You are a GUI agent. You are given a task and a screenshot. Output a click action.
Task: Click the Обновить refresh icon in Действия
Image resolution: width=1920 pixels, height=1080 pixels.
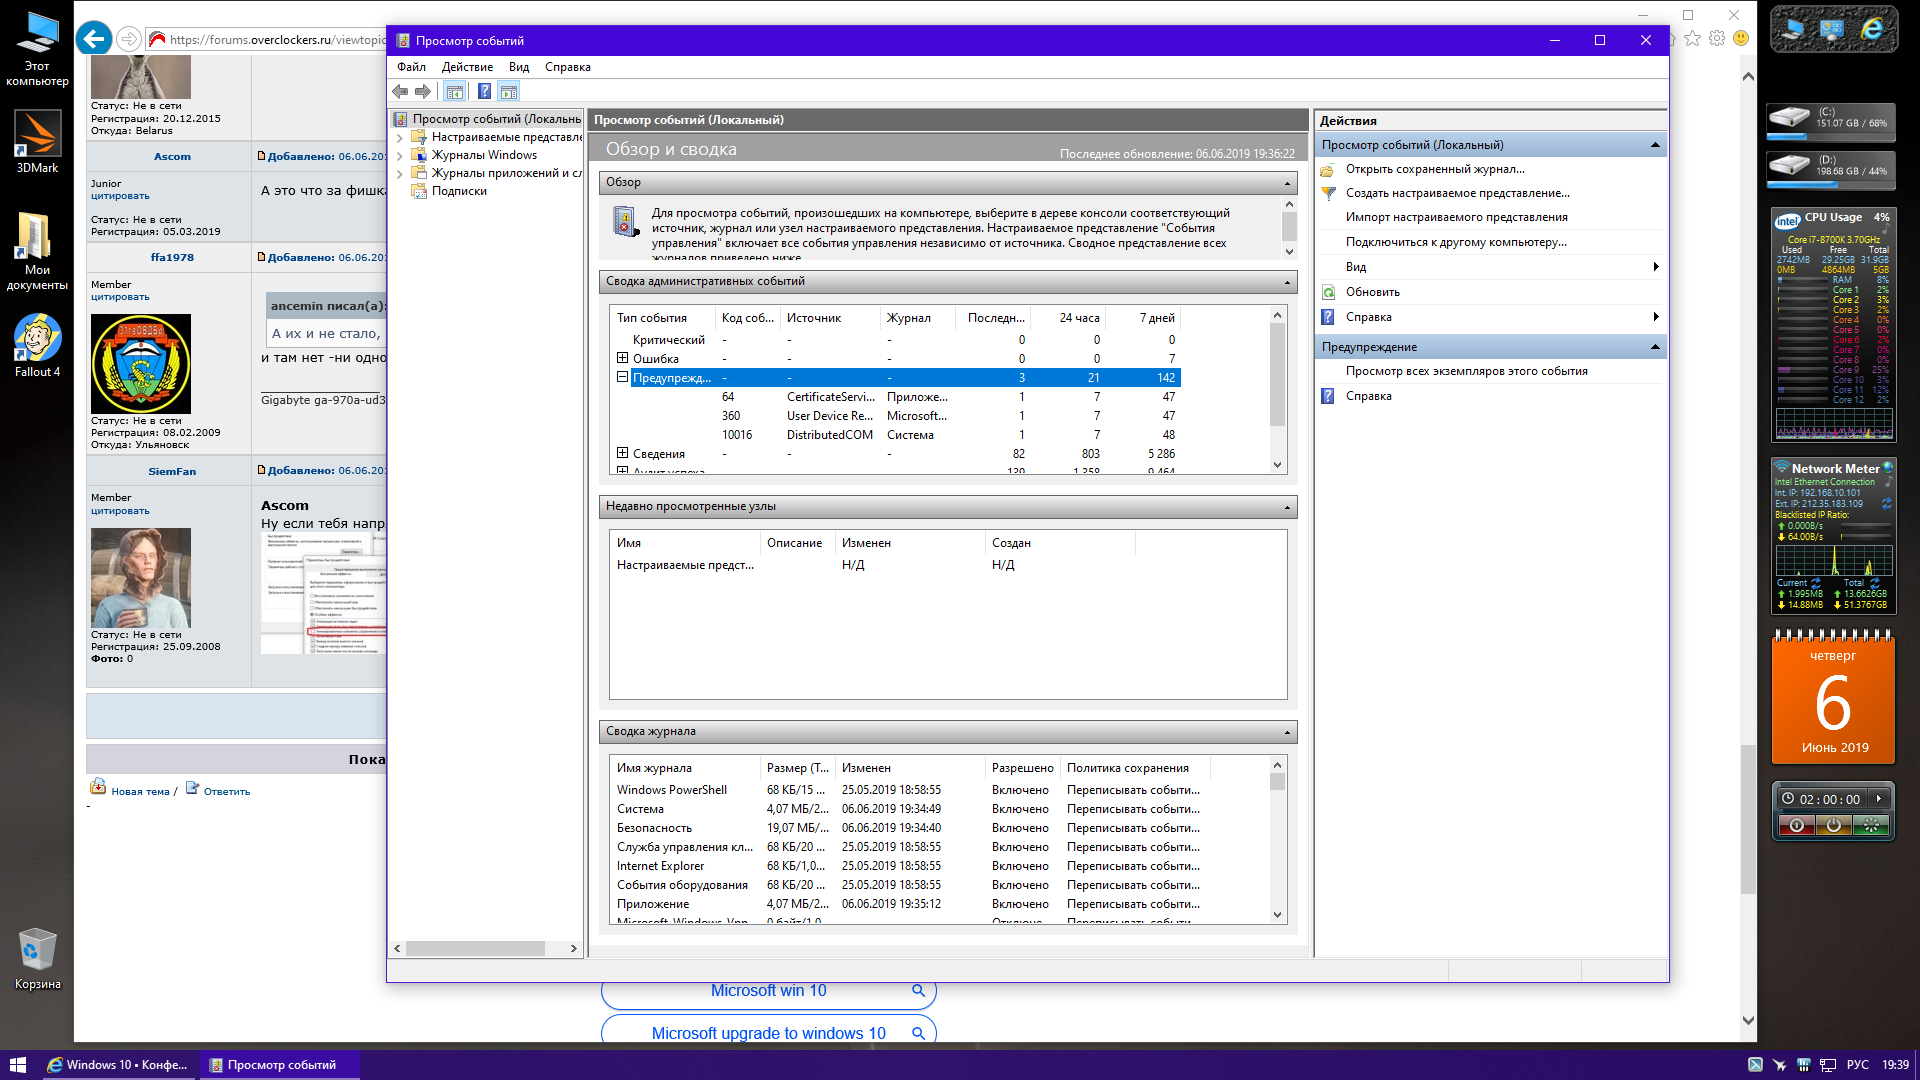pyautogui.click(x=1328, y=292)
